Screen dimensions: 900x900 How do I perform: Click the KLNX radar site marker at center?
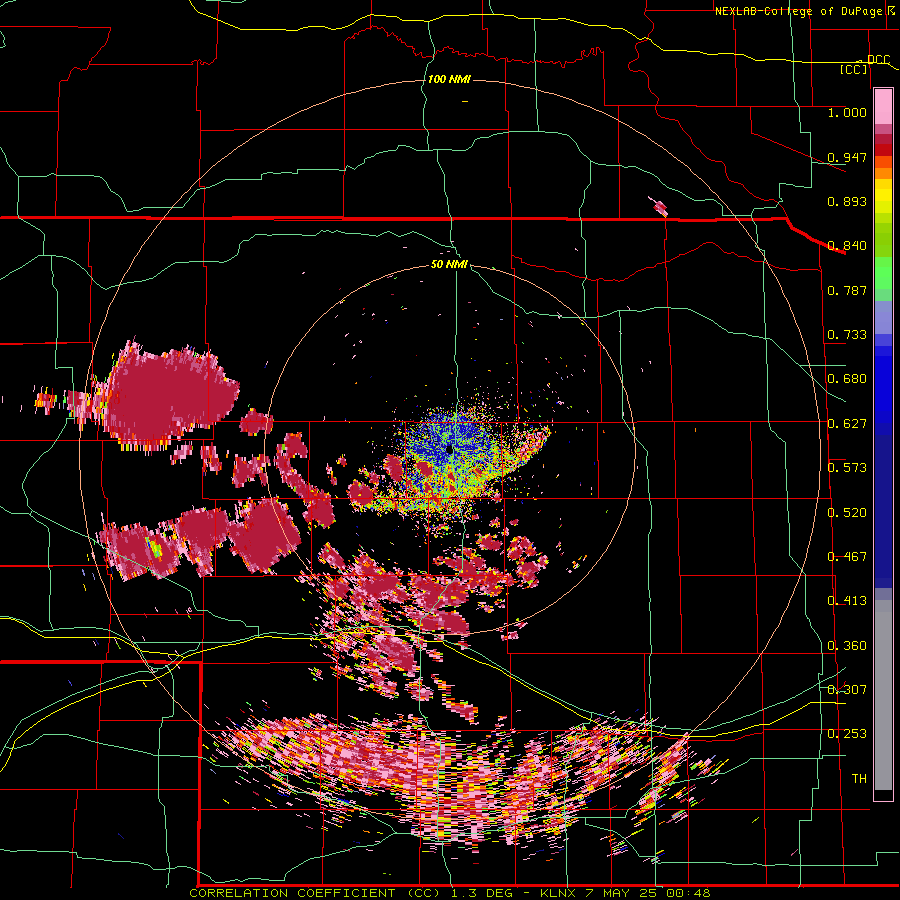click(449, 449)
